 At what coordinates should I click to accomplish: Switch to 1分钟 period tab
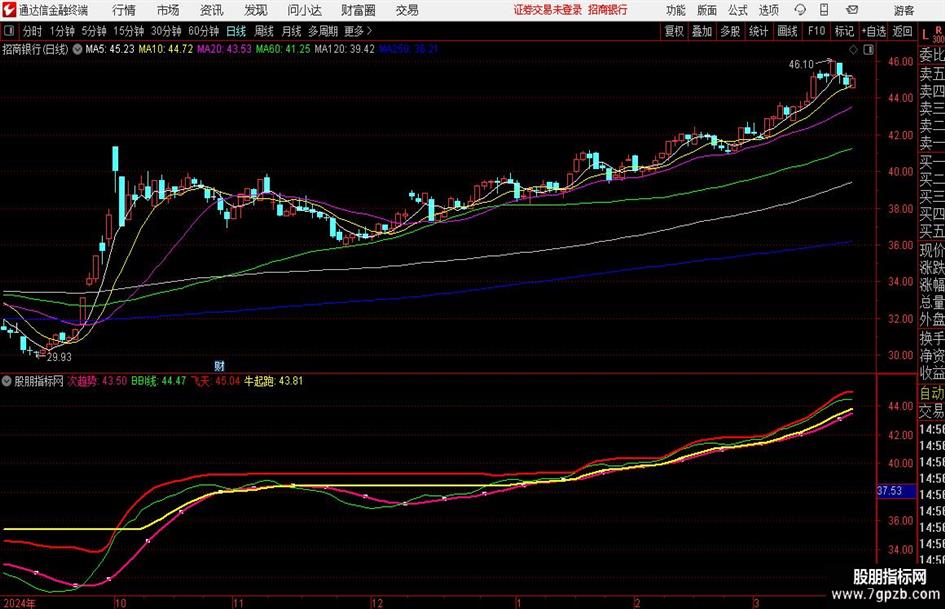click(x=62, y=31)
